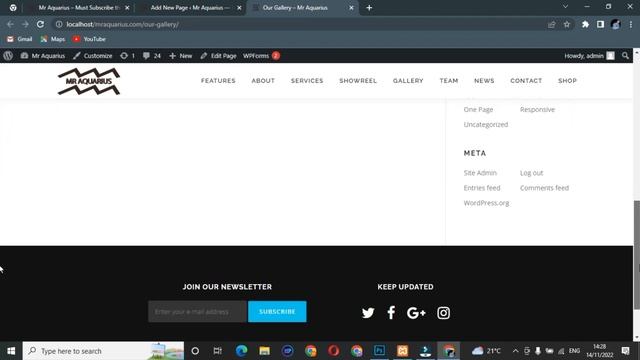Bookmark this page with the star icon
Viewport: 640px width, 360px height.
(567, 24)
